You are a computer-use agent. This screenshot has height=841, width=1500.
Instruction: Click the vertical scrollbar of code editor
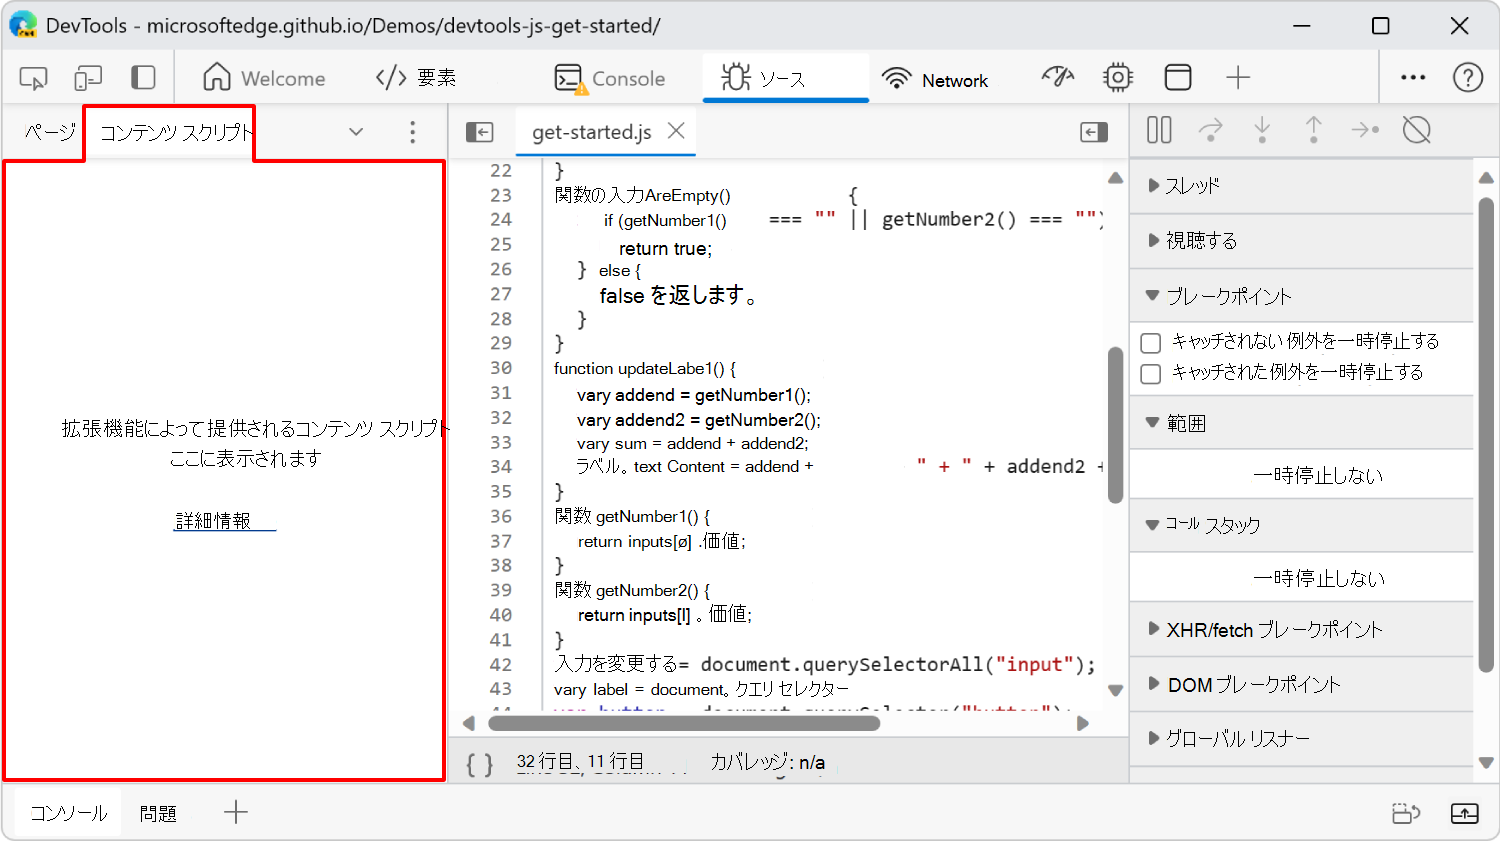[1116, 425]
